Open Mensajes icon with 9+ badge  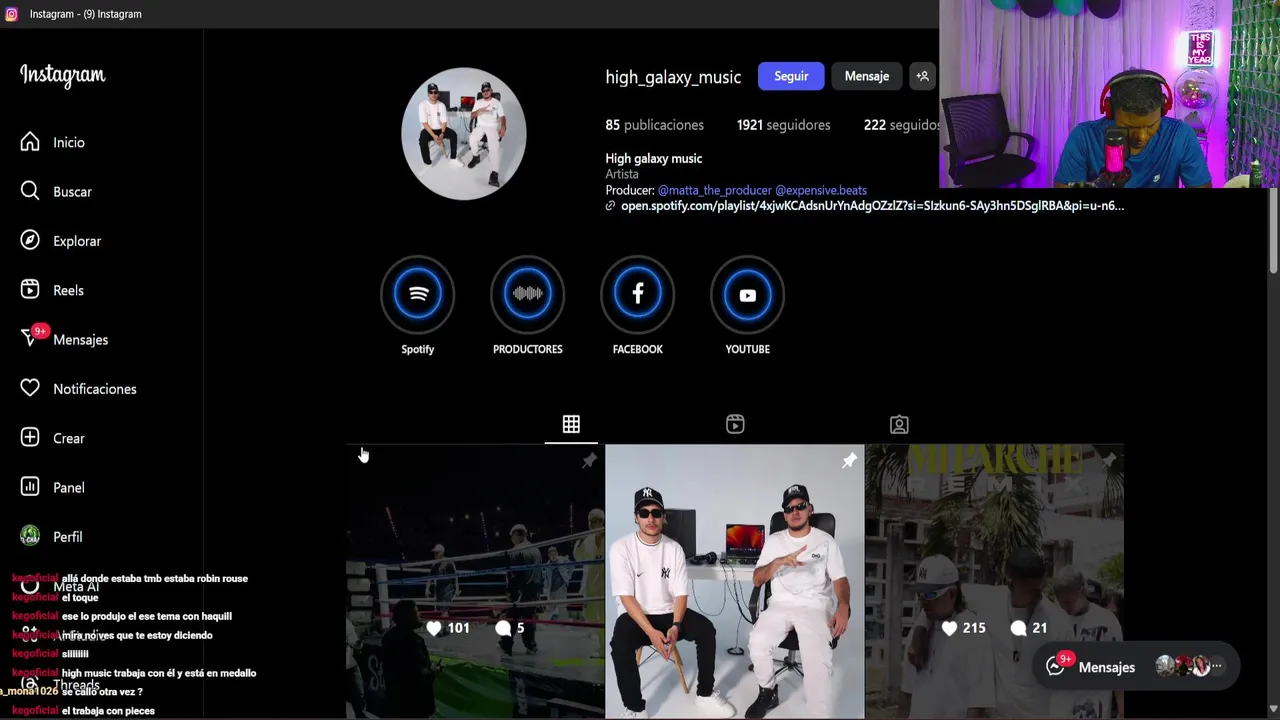(x=30, y=339)
